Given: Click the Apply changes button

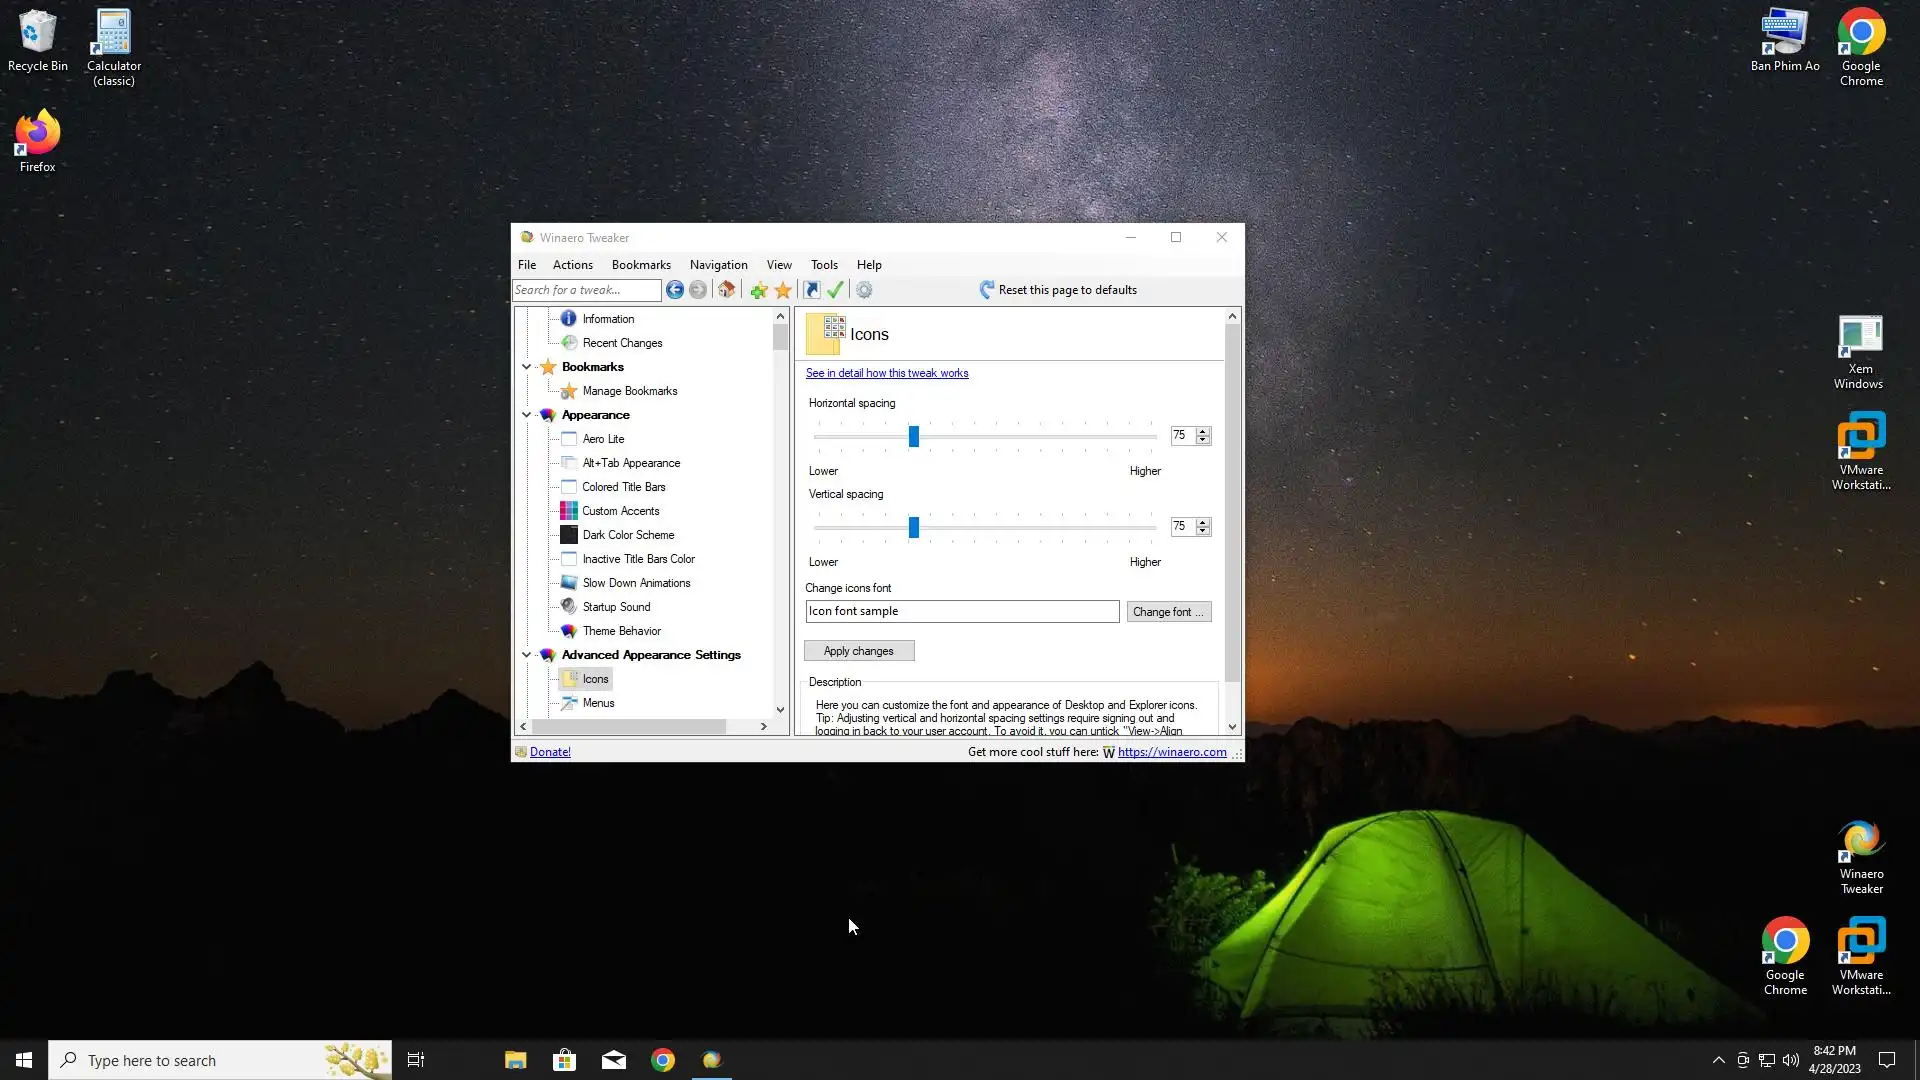Looking at the screenshot, I should pyautogui.click(x=858, y=651).
